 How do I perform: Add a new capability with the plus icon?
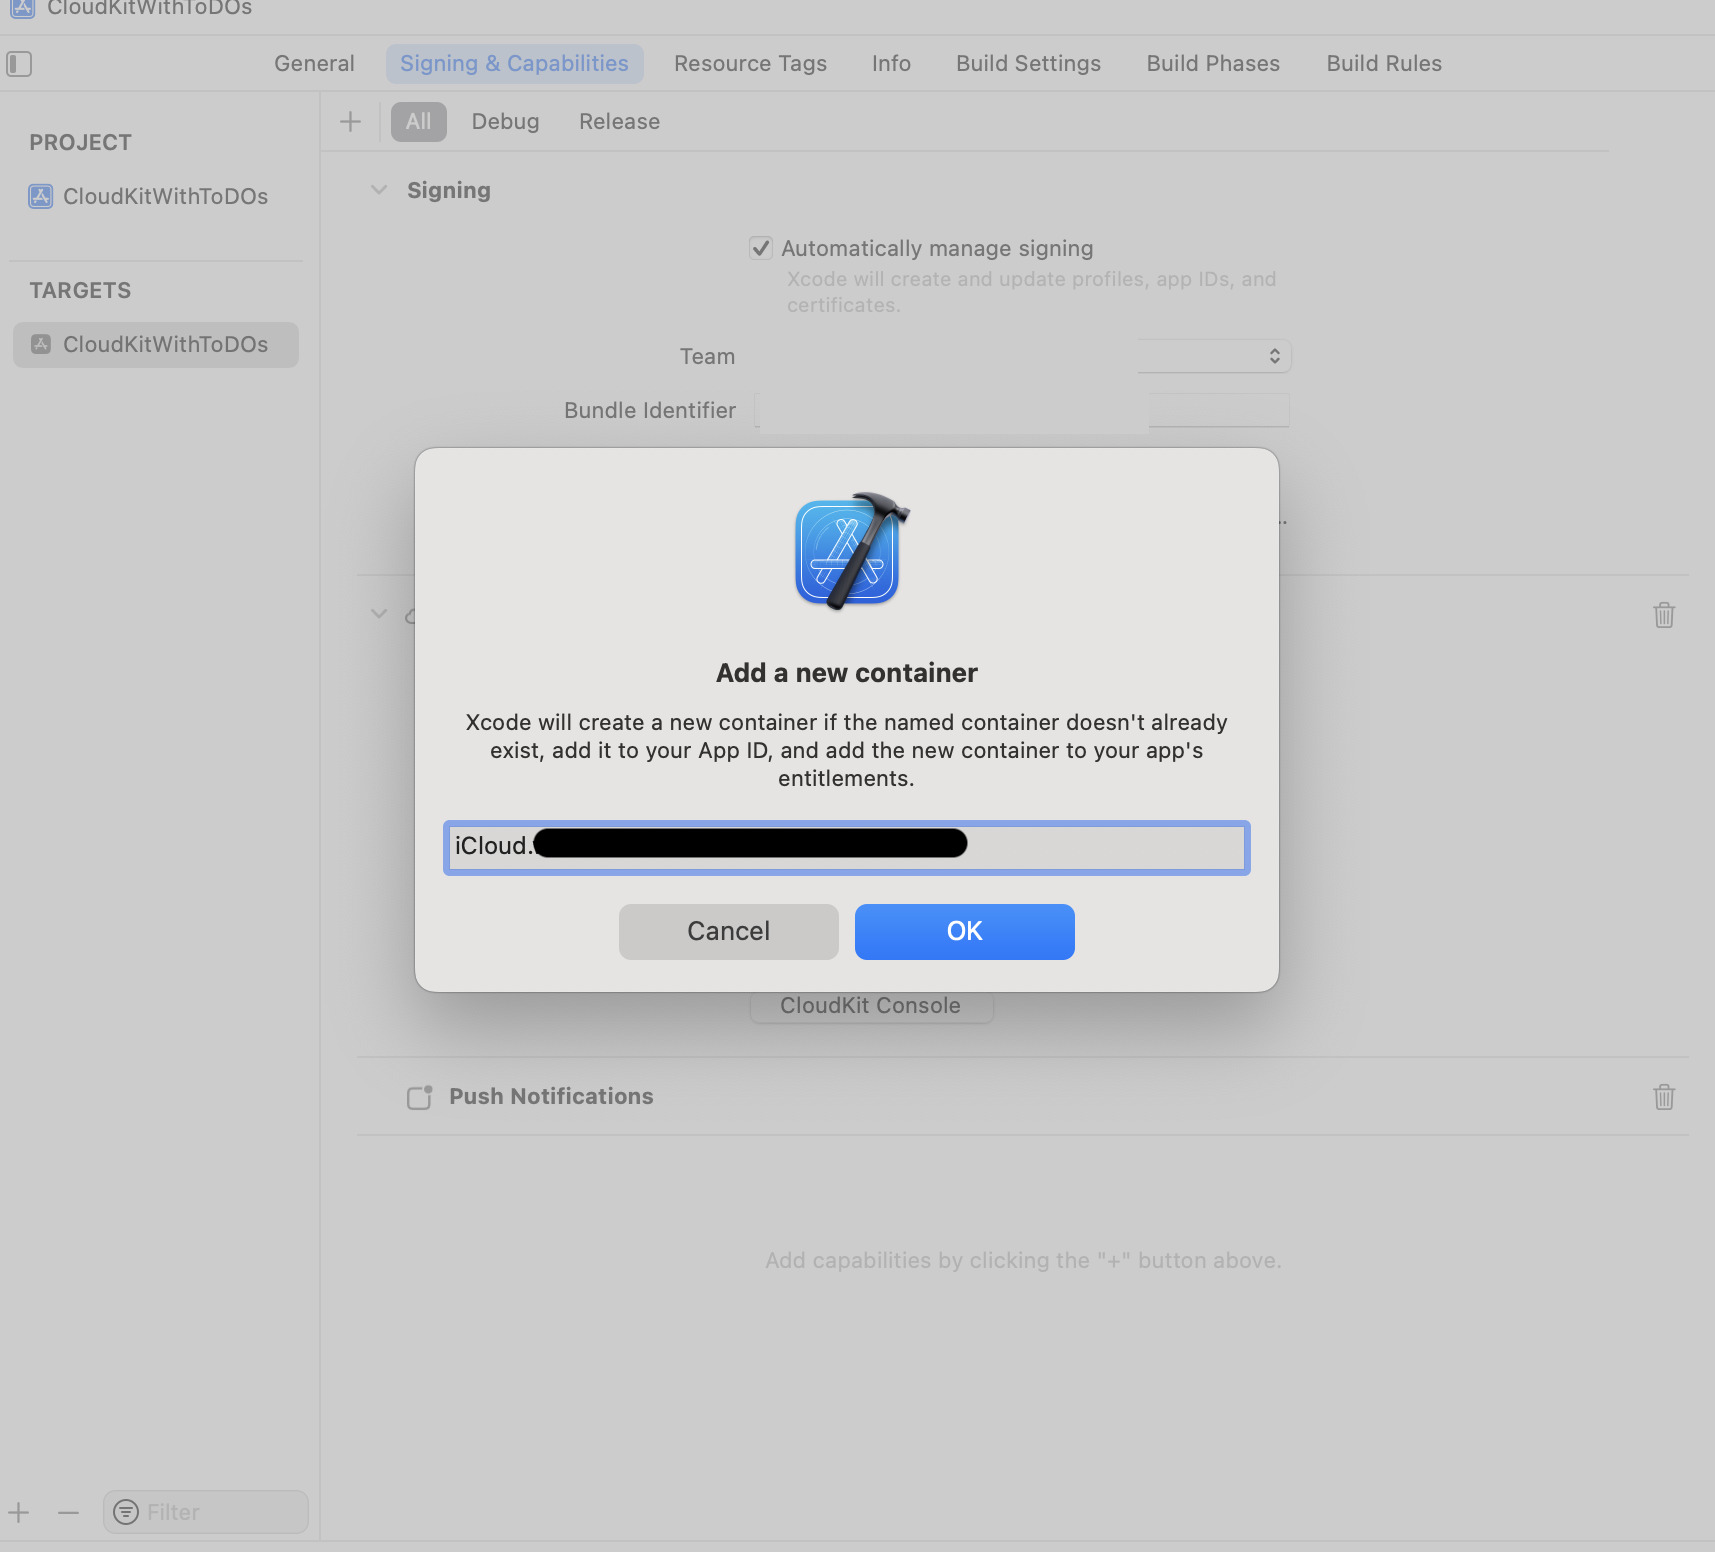350,121
